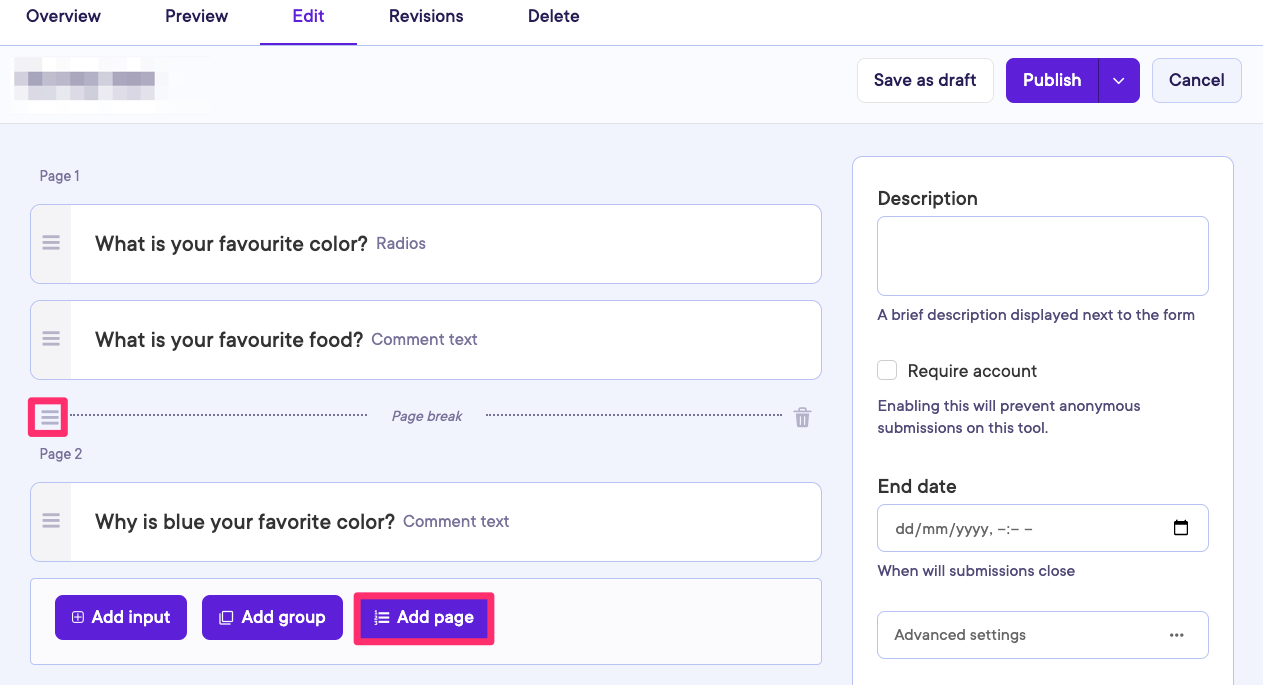Click the Publish button
The image size is (1263, 685).
click(1051, 80)
